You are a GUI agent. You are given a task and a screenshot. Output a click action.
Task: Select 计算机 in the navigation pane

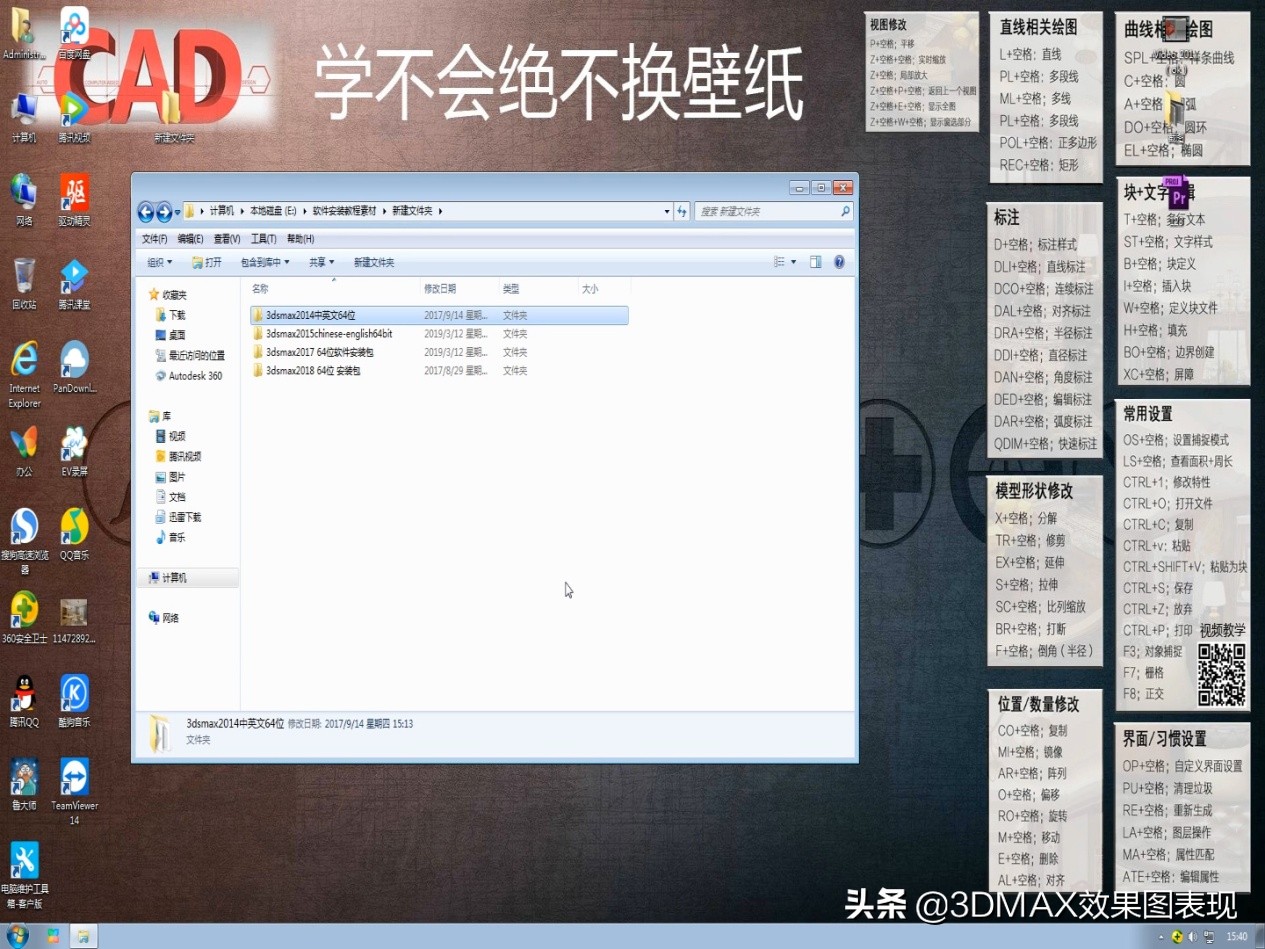(x=188, y=578)
